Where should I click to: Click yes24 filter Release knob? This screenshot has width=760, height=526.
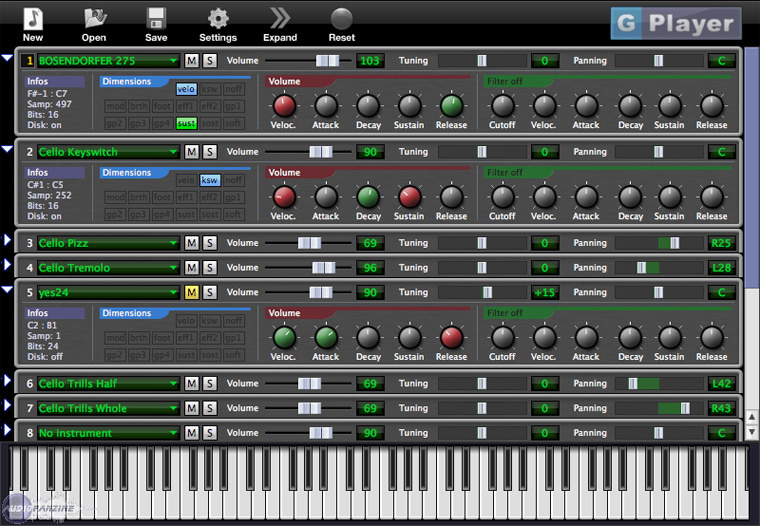tap(712, 337)
